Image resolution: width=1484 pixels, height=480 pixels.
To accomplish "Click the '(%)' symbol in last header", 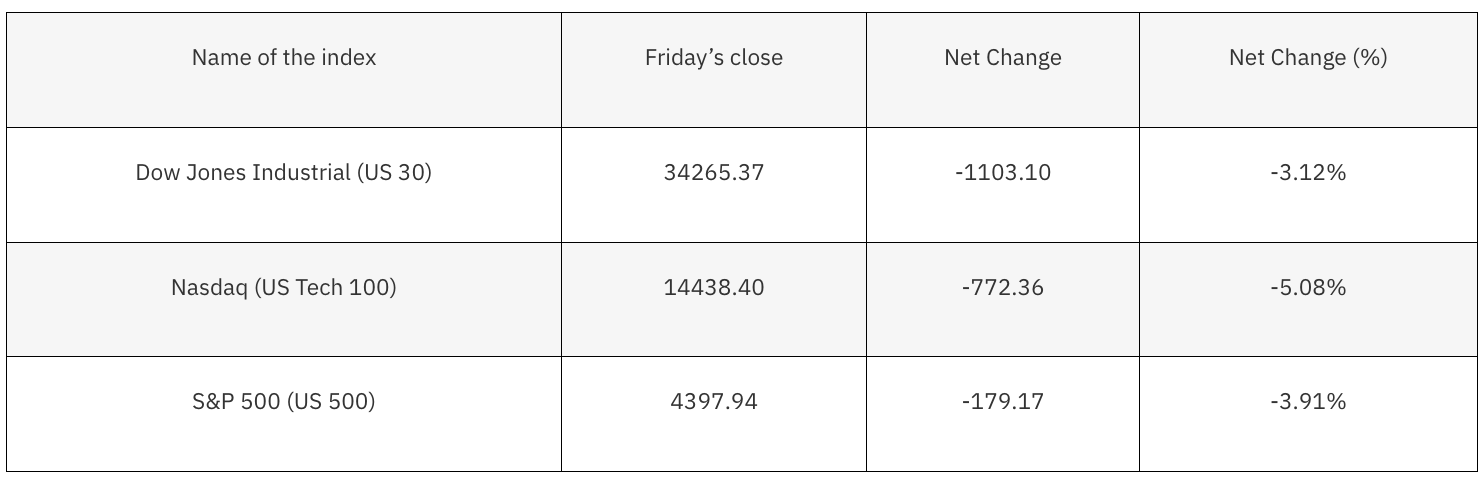I will tap(1370, 58).
